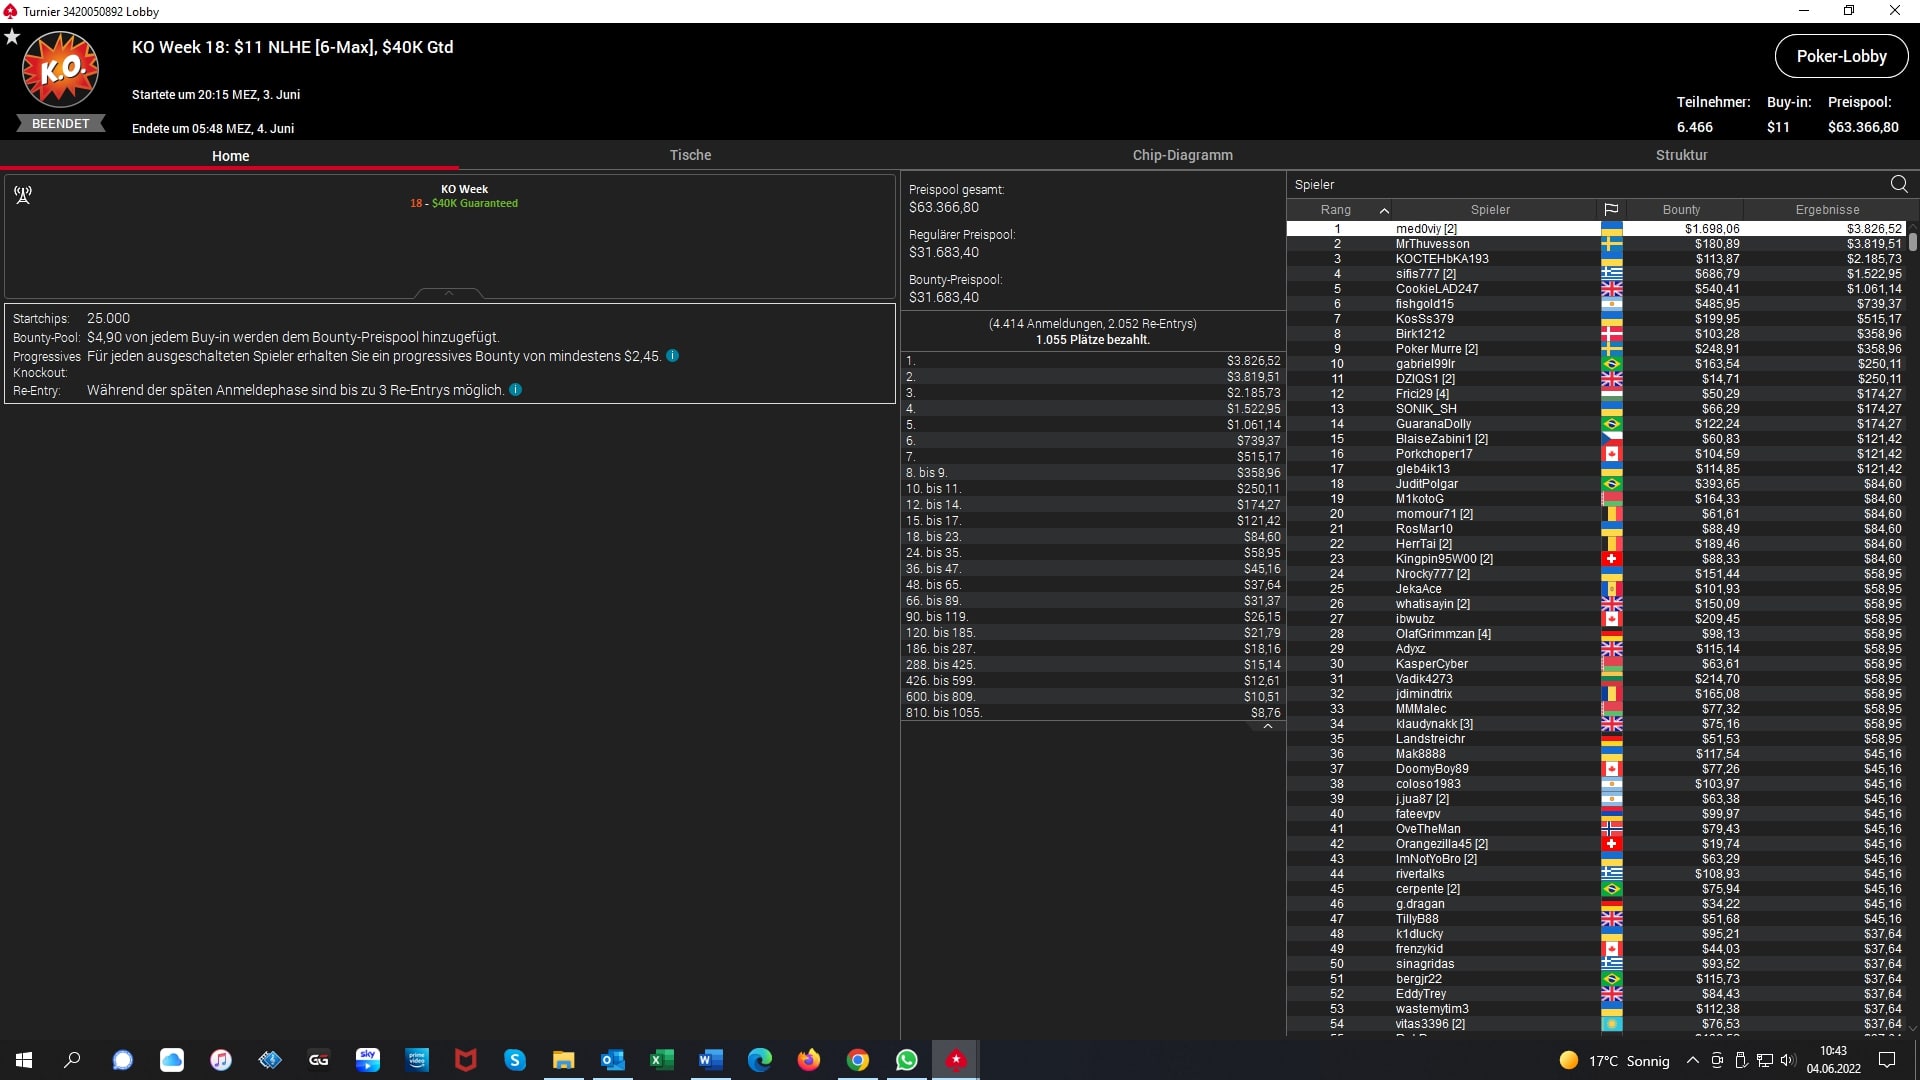Show hidden system tray icons
1920x1080 pixels.
click(1692, 1060)
